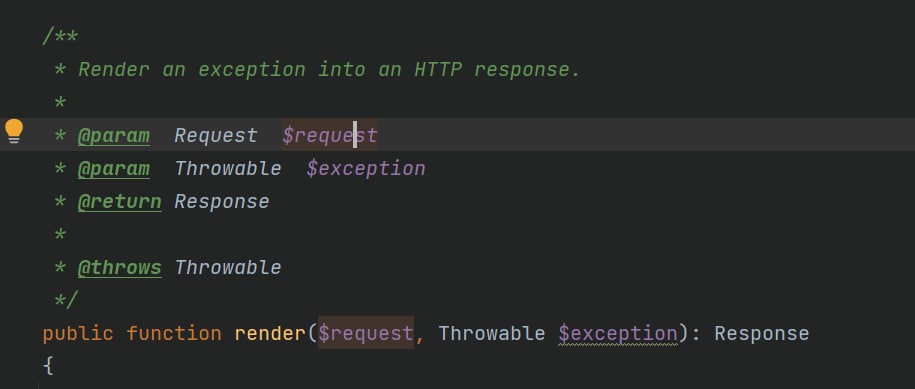Click the highlighted $request variable in the docblock
915x389 pixels.
330,135
